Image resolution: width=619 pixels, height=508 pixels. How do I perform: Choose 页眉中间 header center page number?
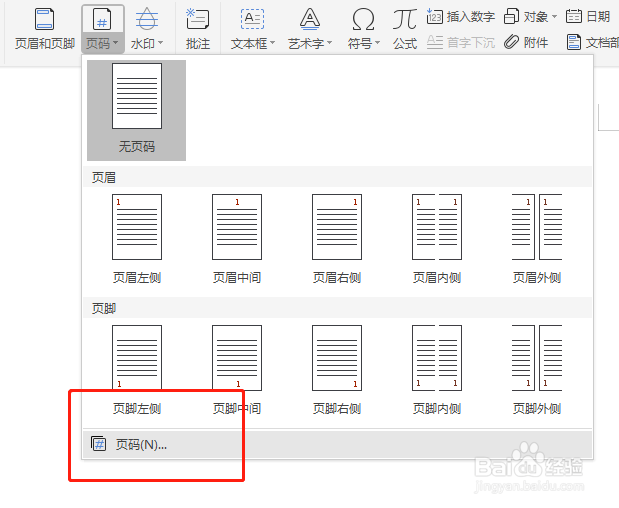tap(237, 239)
